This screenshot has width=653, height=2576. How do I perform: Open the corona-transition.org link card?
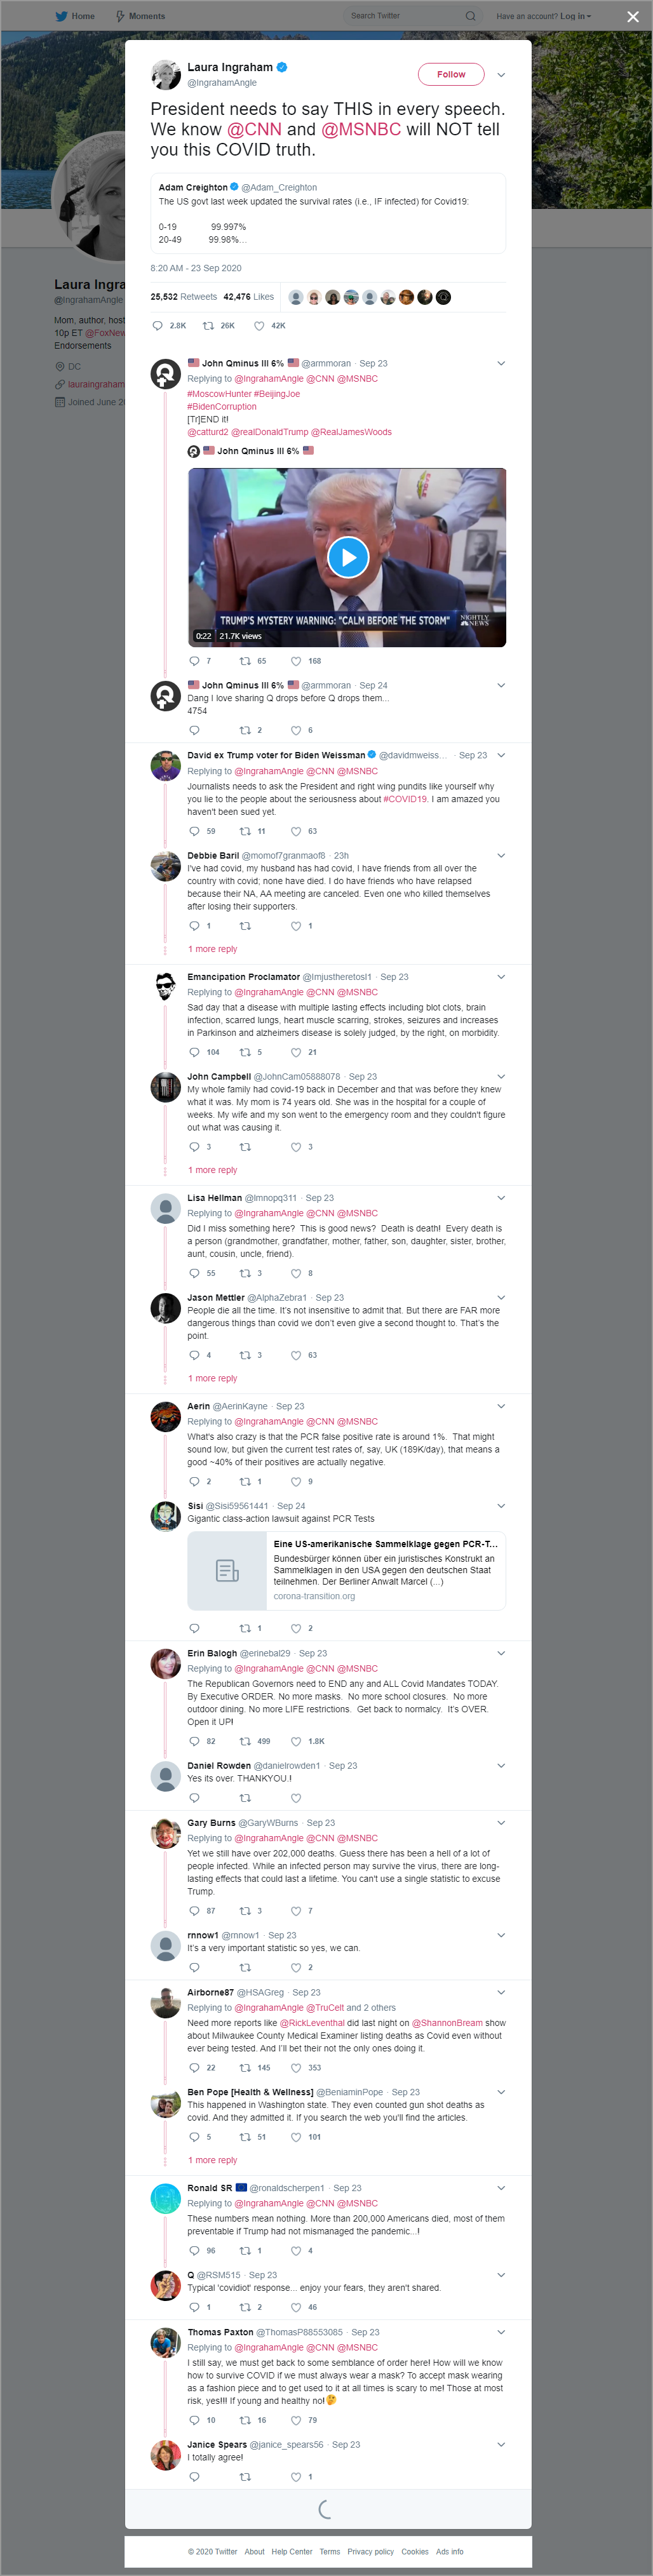[x=346, y=1571]
